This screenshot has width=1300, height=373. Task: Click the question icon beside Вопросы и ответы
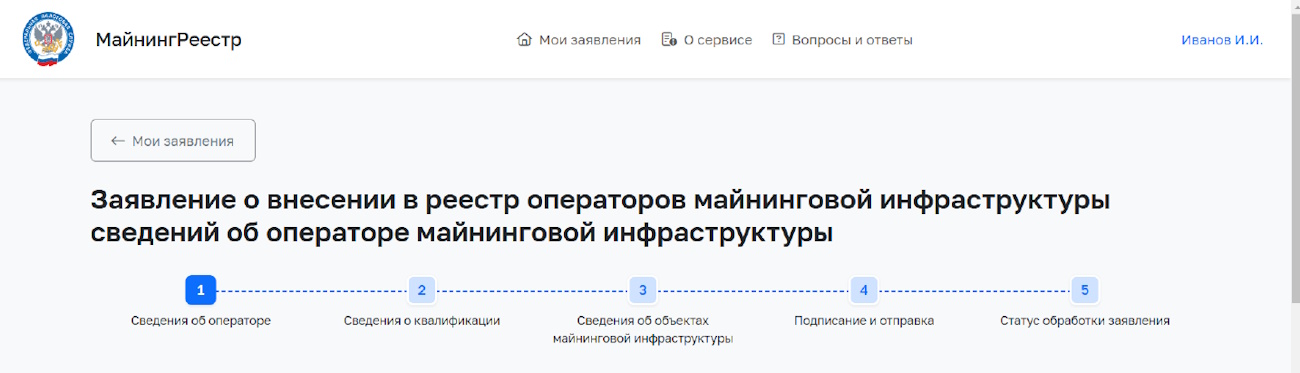click(x=778, y=40)
